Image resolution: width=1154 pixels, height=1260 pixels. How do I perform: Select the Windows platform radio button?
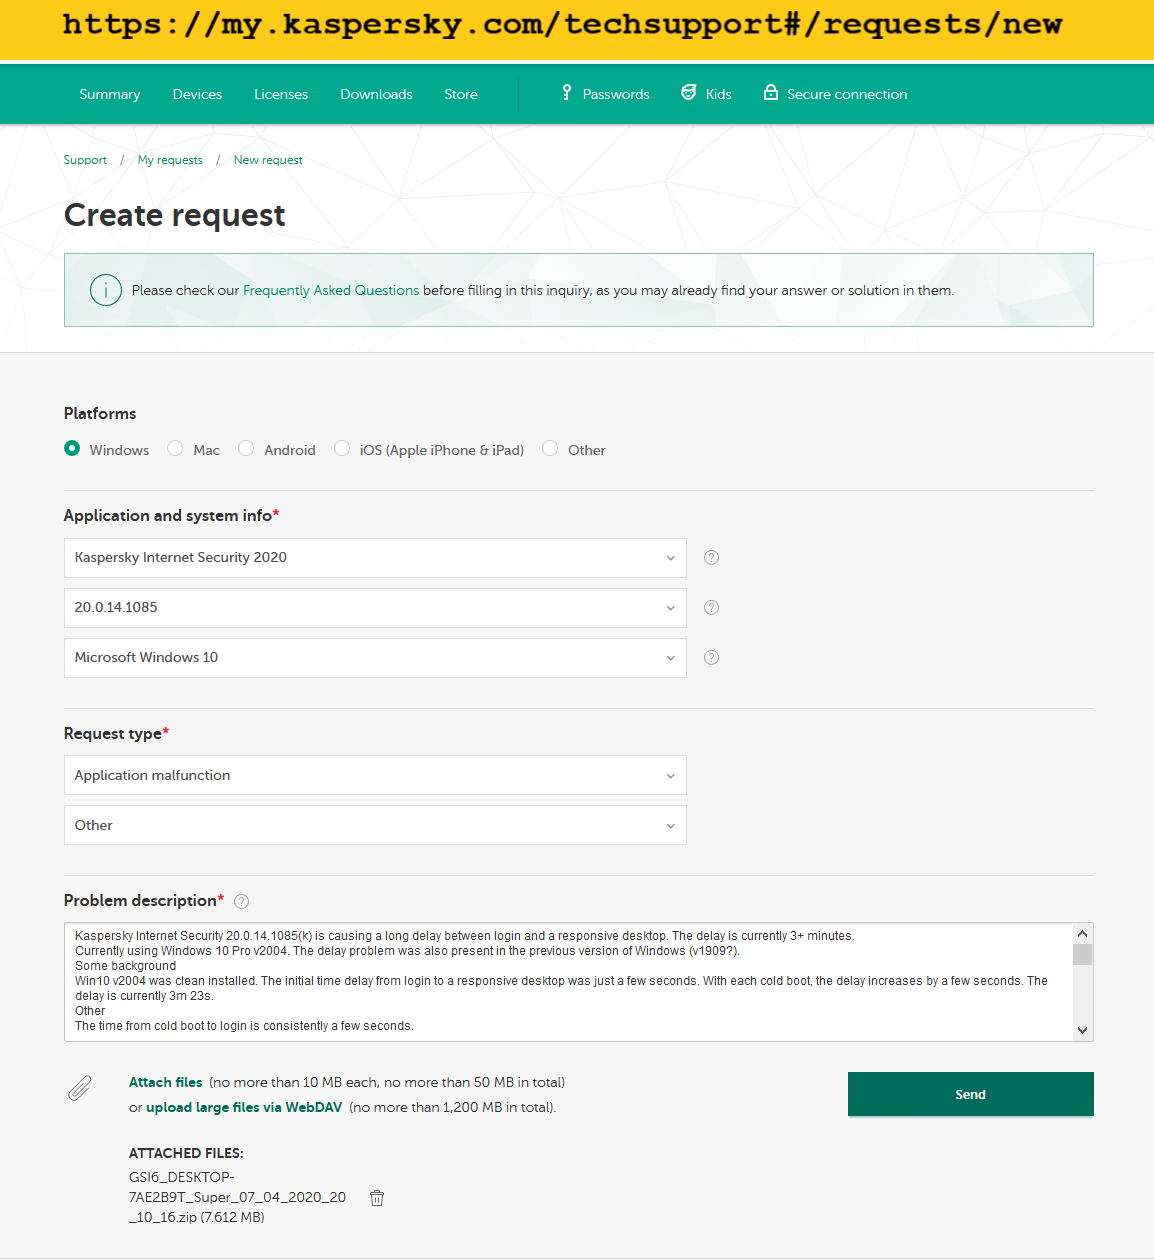[x=72, y=448]
